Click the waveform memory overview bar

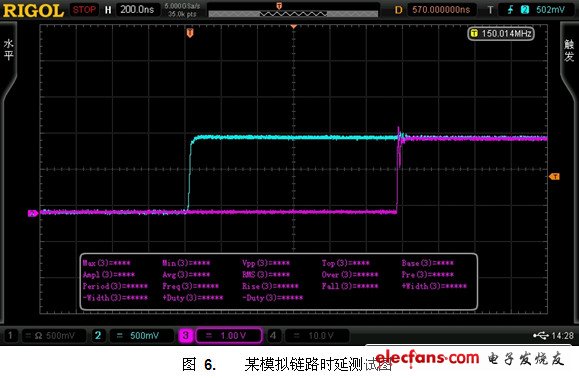(293, 14)
